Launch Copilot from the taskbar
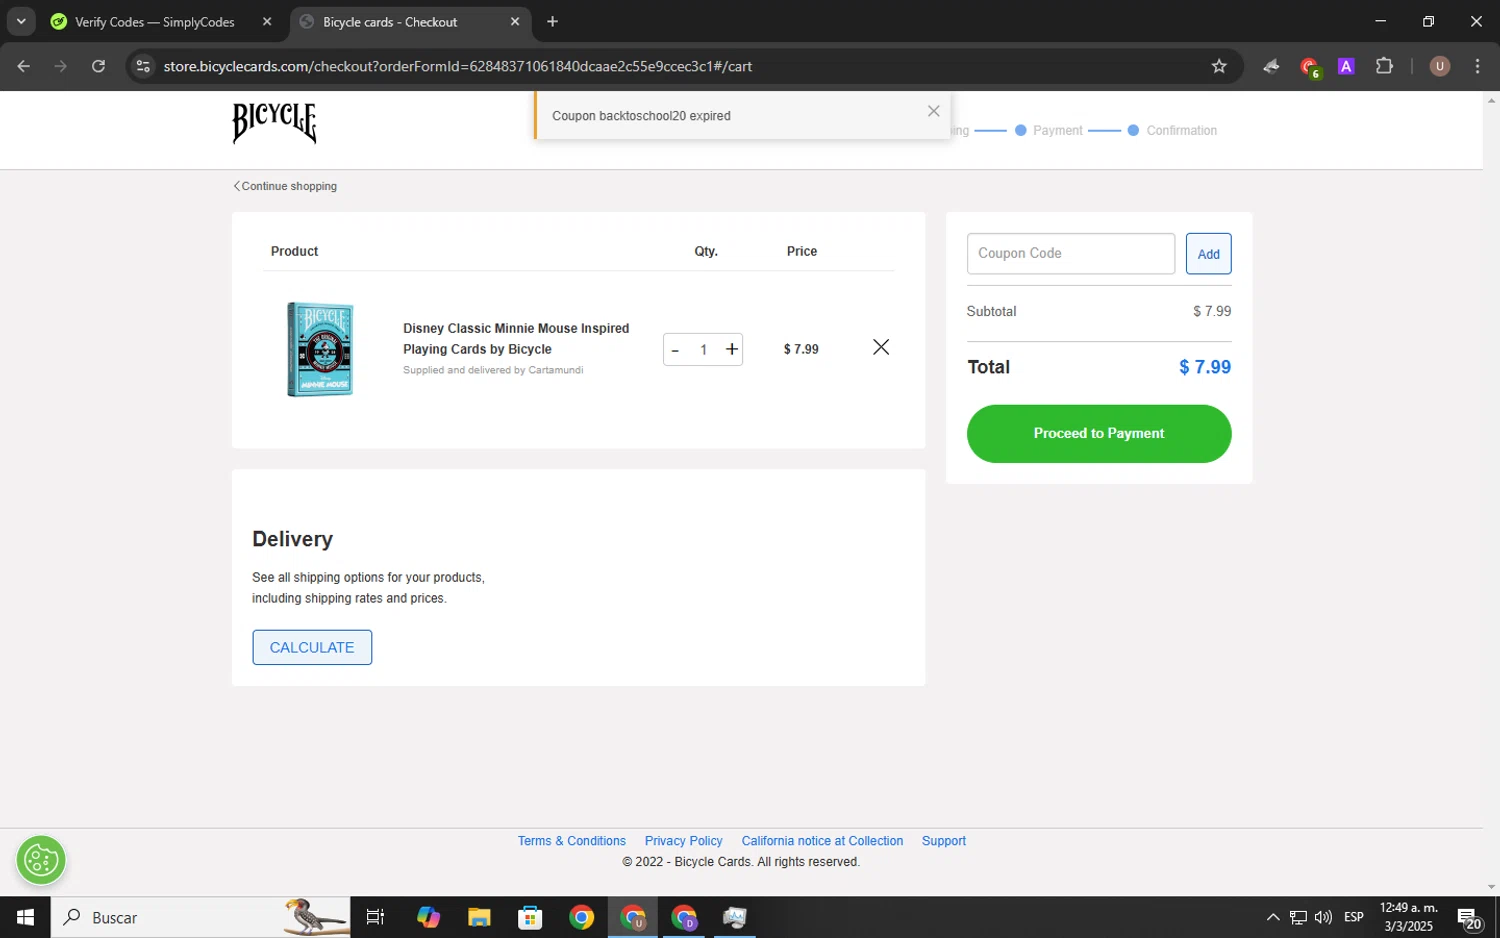Screen dimensions: 1500x938 [428, 917]
